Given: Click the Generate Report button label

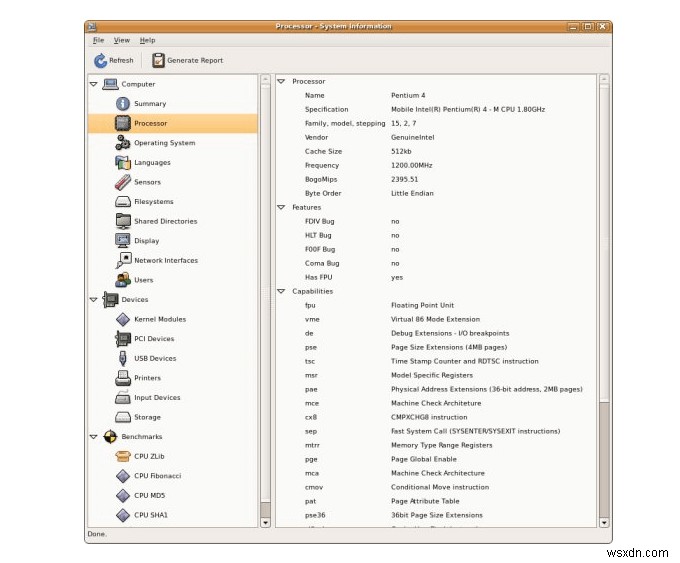Looking at the screenshot, I should [x=195, y=60].
